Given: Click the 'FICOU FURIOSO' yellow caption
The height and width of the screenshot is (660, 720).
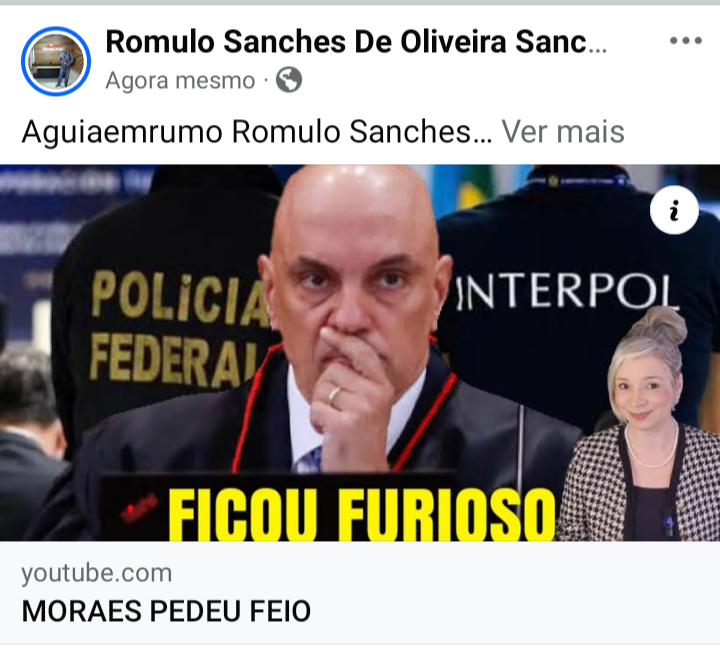Looking at the screenshot, I should coord(362,515).
